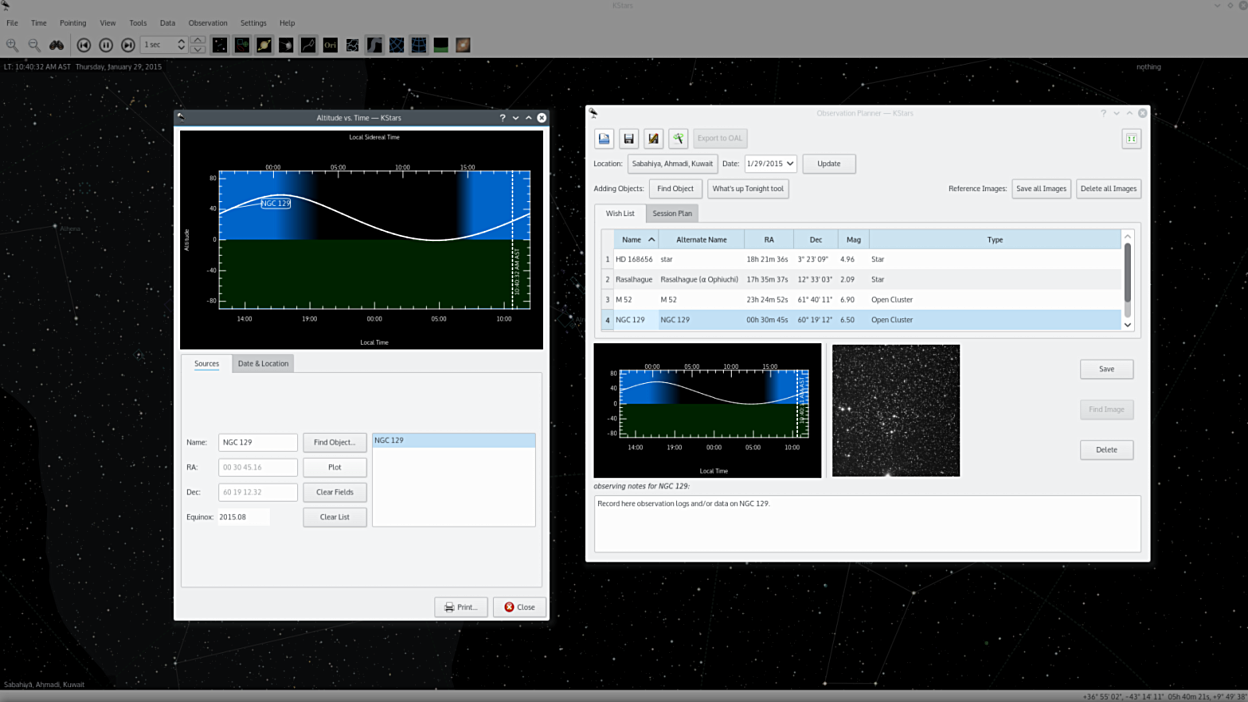Toggle constellation names (Ori) display
1248x702 pixels.
[x=330, y=45]
